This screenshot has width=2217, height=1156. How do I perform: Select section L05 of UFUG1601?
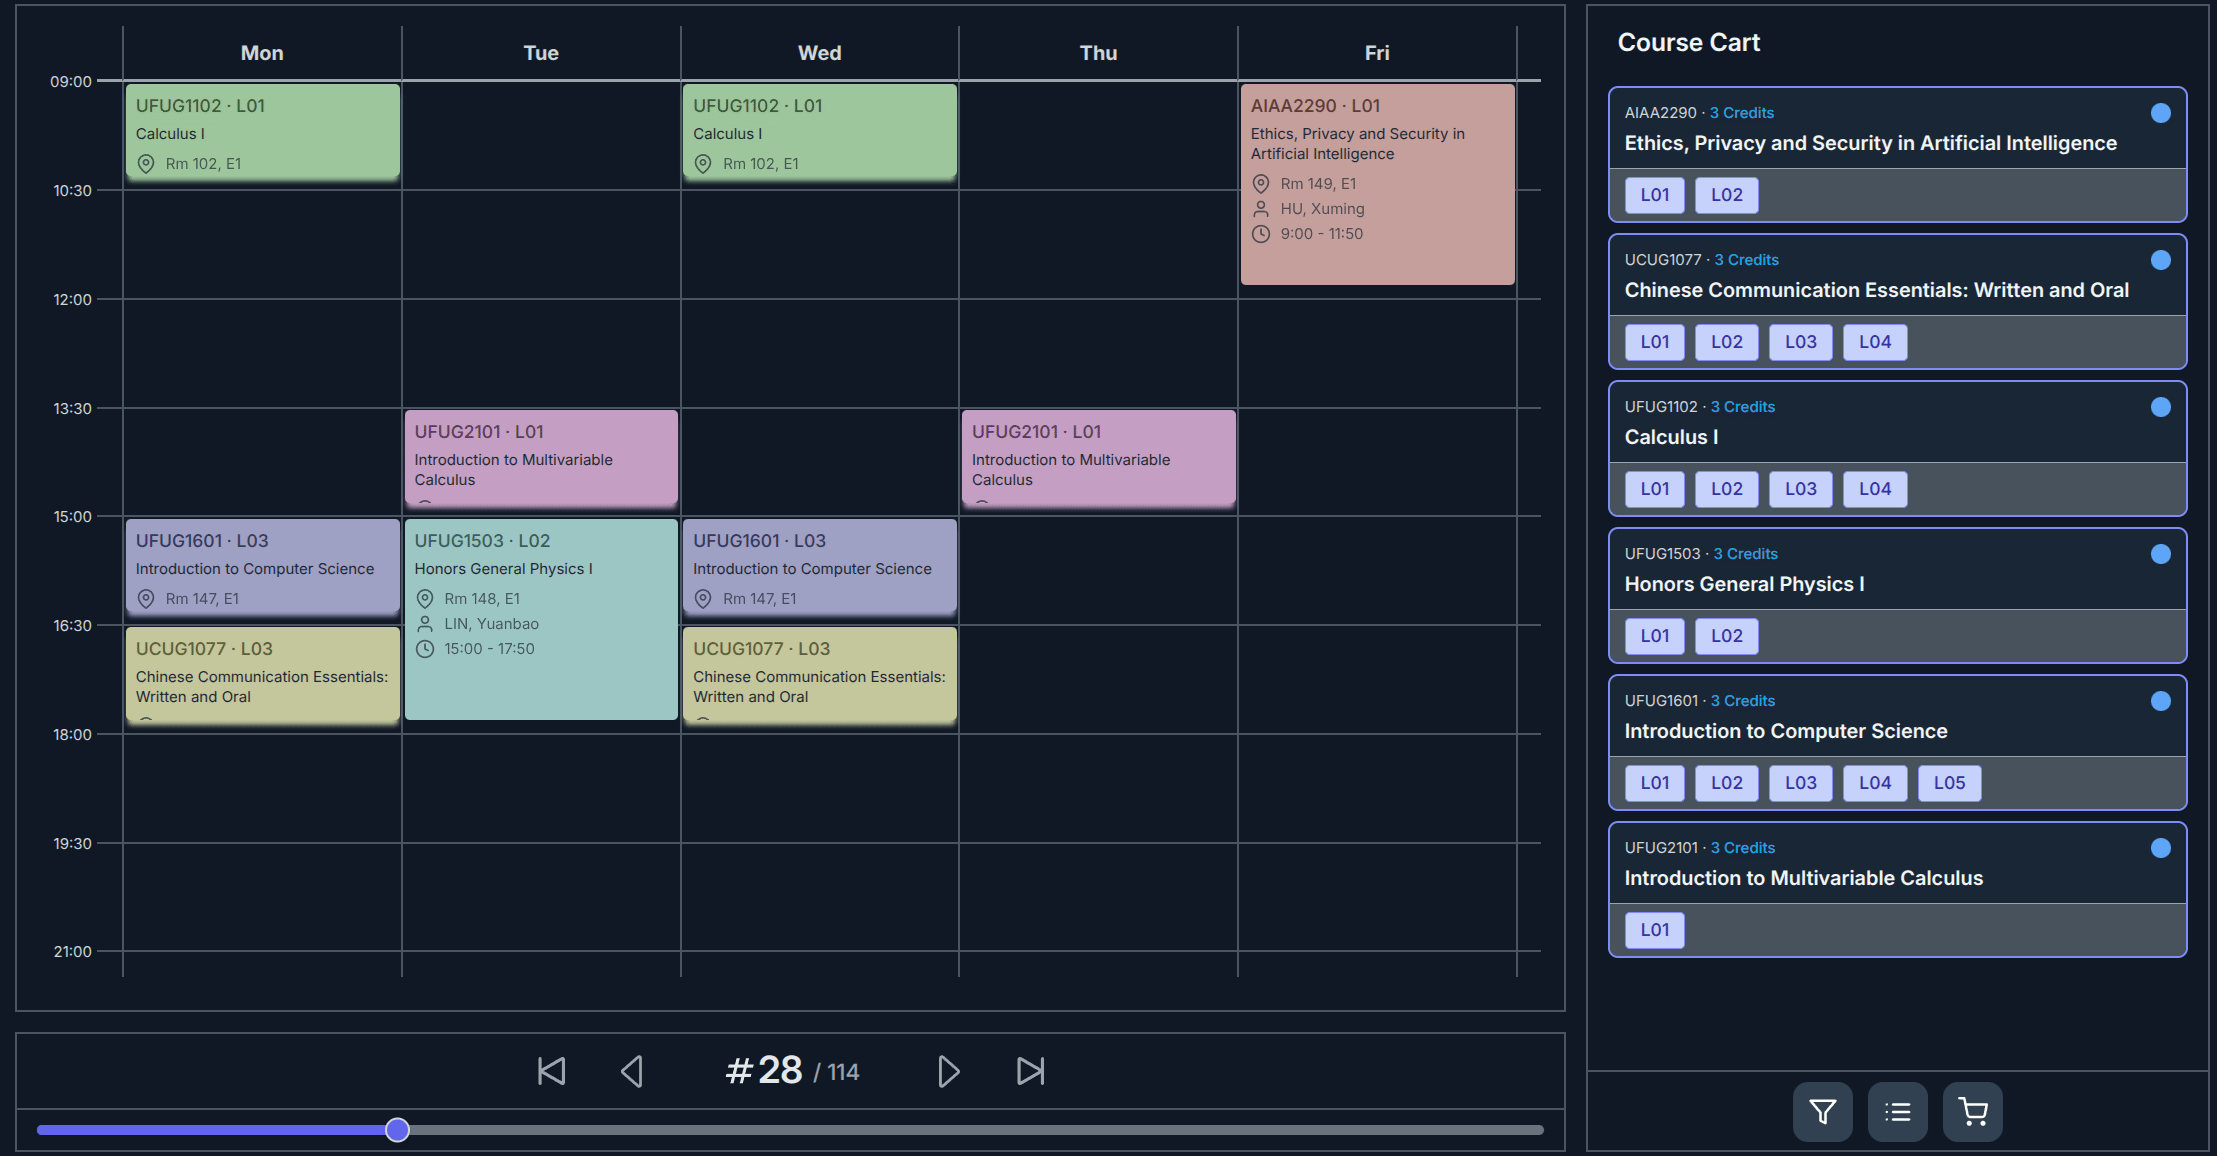click(1948, 783)
